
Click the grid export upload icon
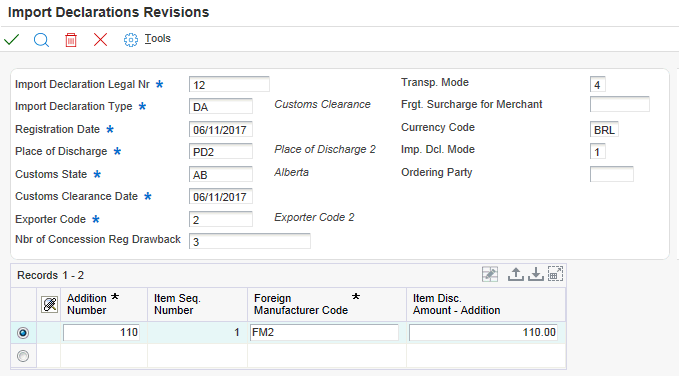[515, 274]
